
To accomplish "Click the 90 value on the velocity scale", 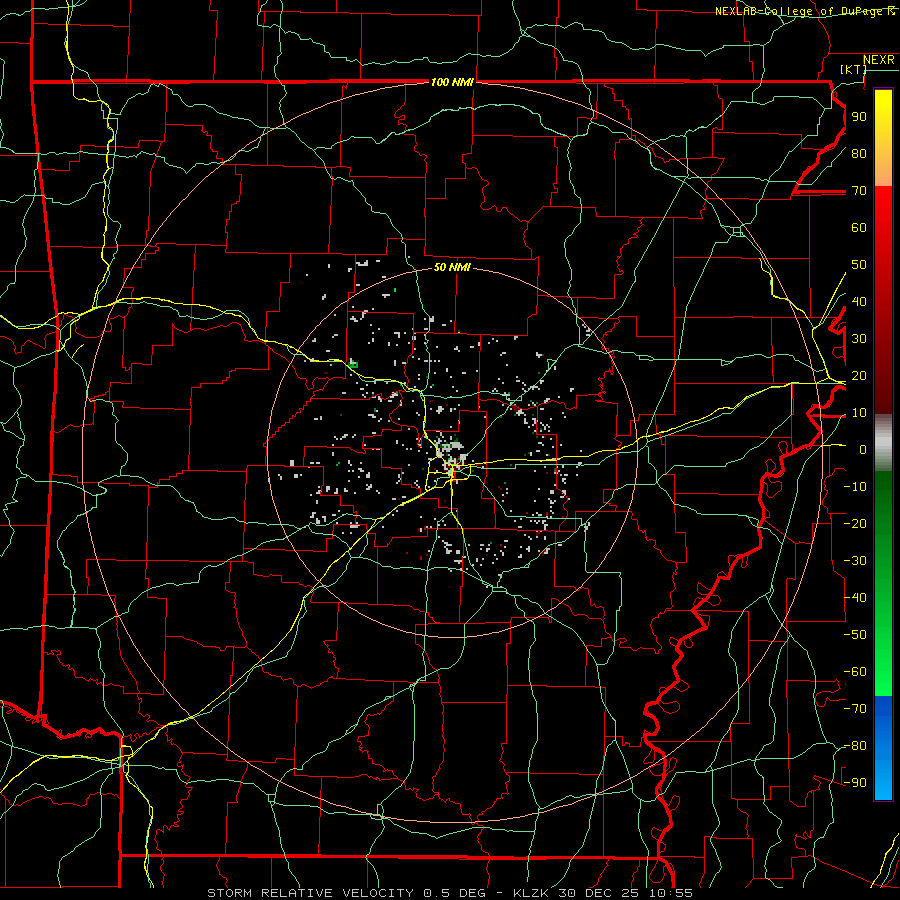I will (859, 117).
